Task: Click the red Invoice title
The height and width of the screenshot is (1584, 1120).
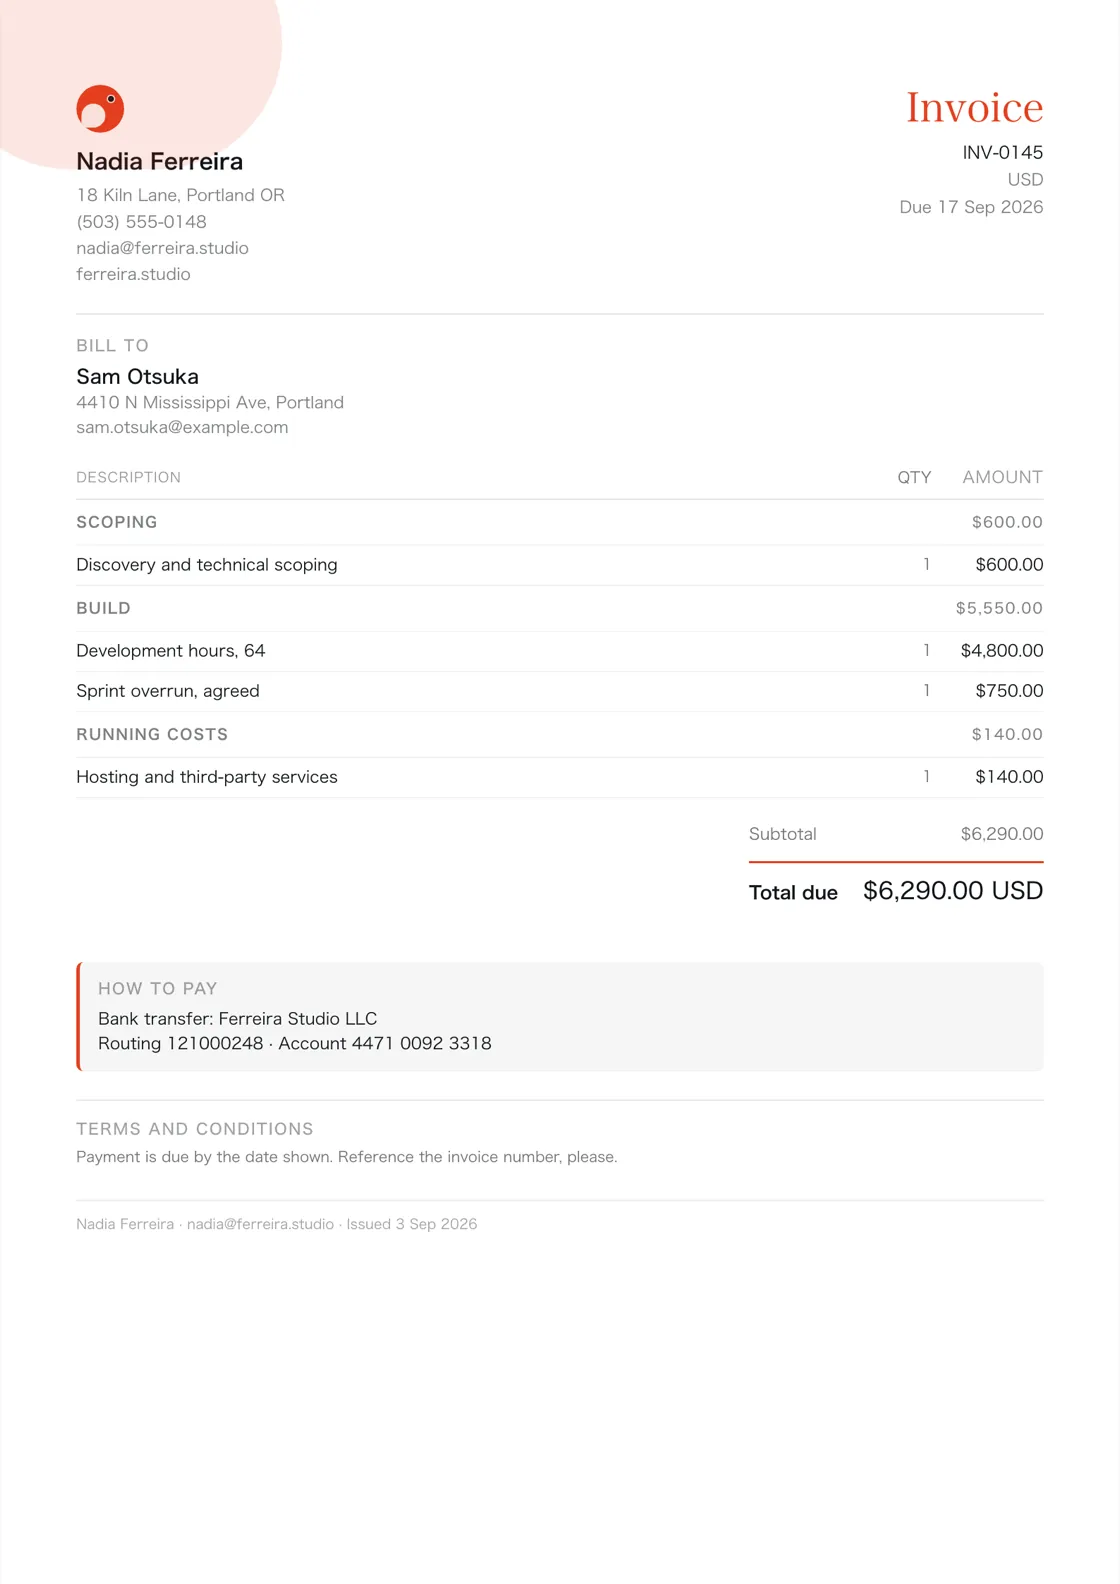Action: (974, 107)
